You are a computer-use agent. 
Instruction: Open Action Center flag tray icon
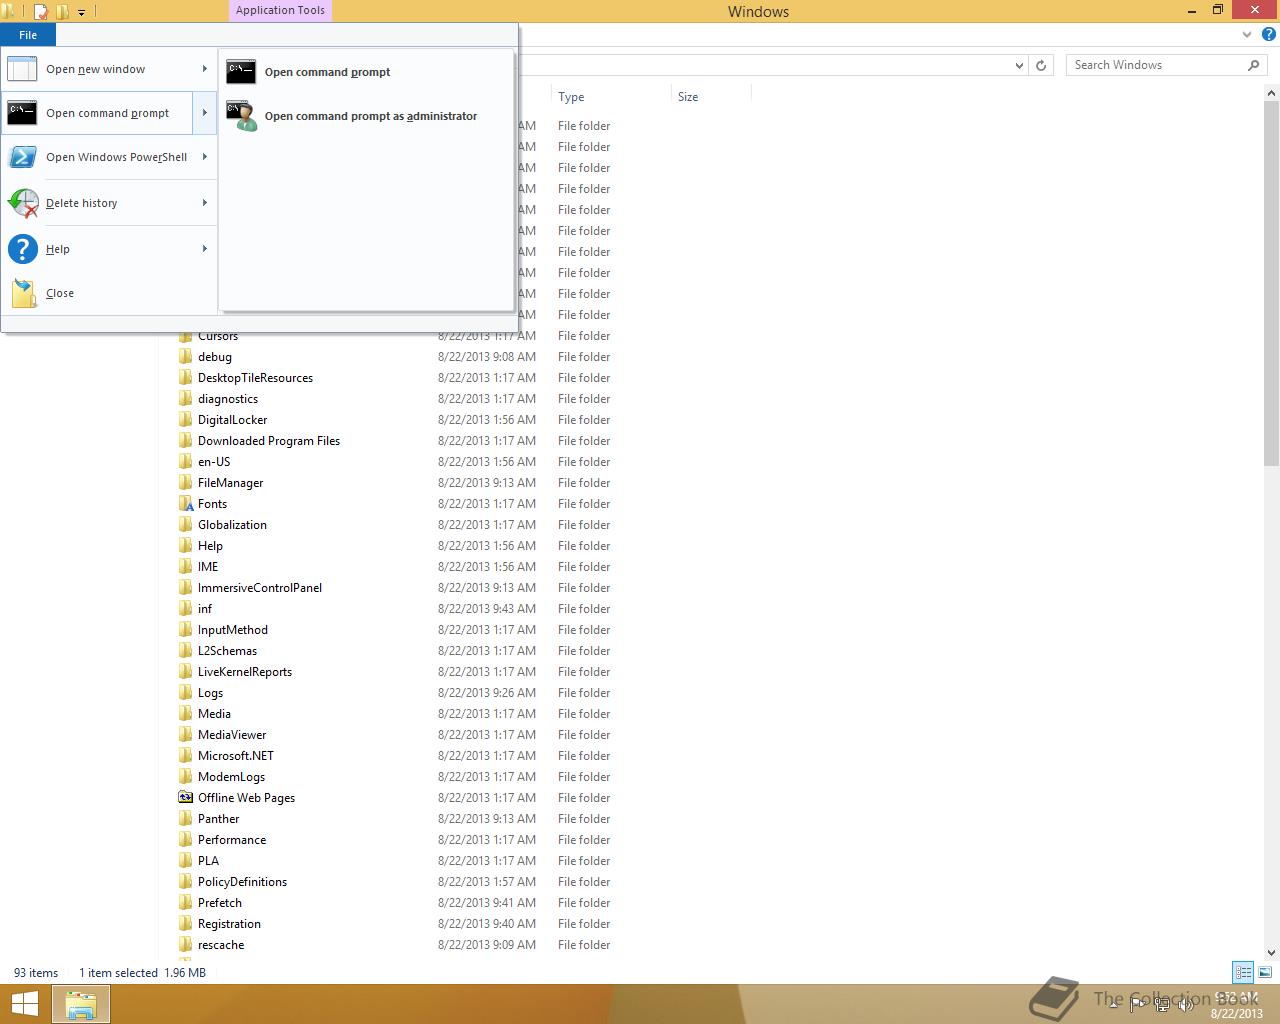(1137, 1004)
